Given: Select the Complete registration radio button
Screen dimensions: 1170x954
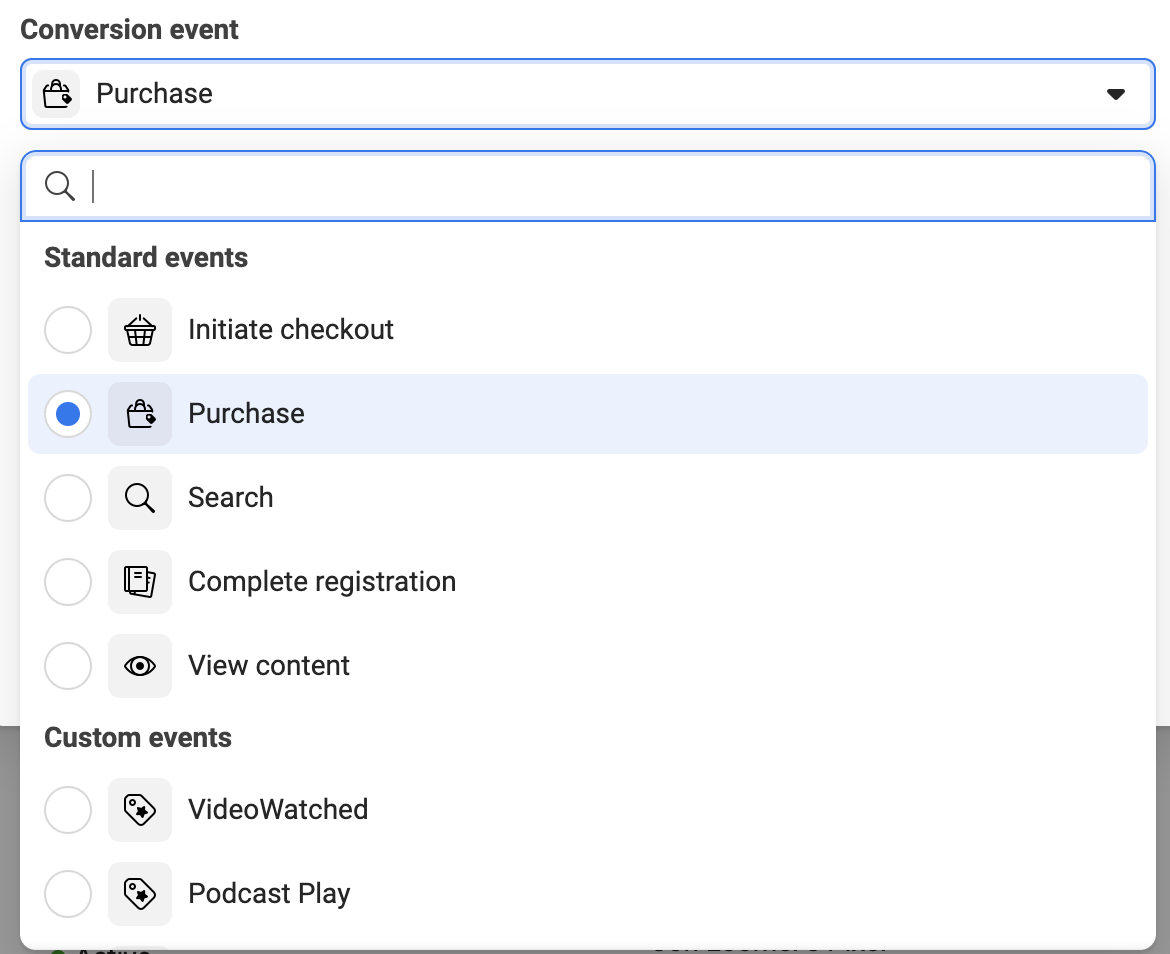Looking at the screenshot, I should pos(68,582).
